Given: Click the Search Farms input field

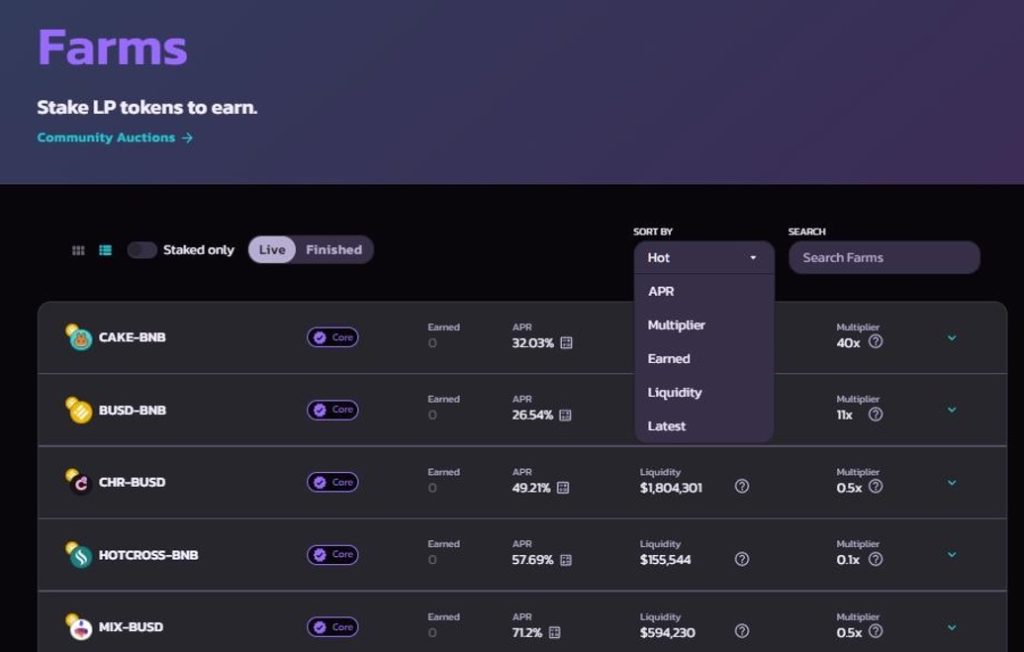Looking at the screenshot, I should pos(884,257).
